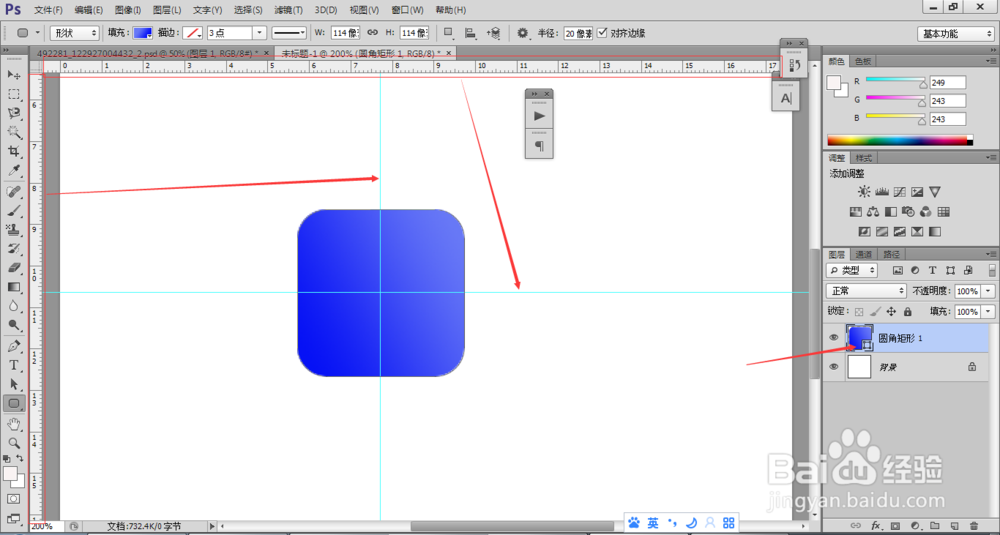Open stroke width 3 点 dropdown
This screenshot has width=1000, height=535.
pyautogui.click(x=260, y=33)
